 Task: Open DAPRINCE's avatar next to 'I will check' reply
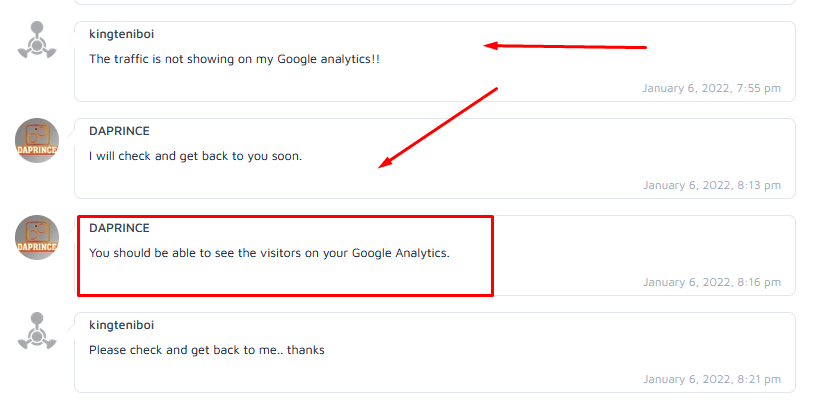pyautogui.click(x=37, y=141)
